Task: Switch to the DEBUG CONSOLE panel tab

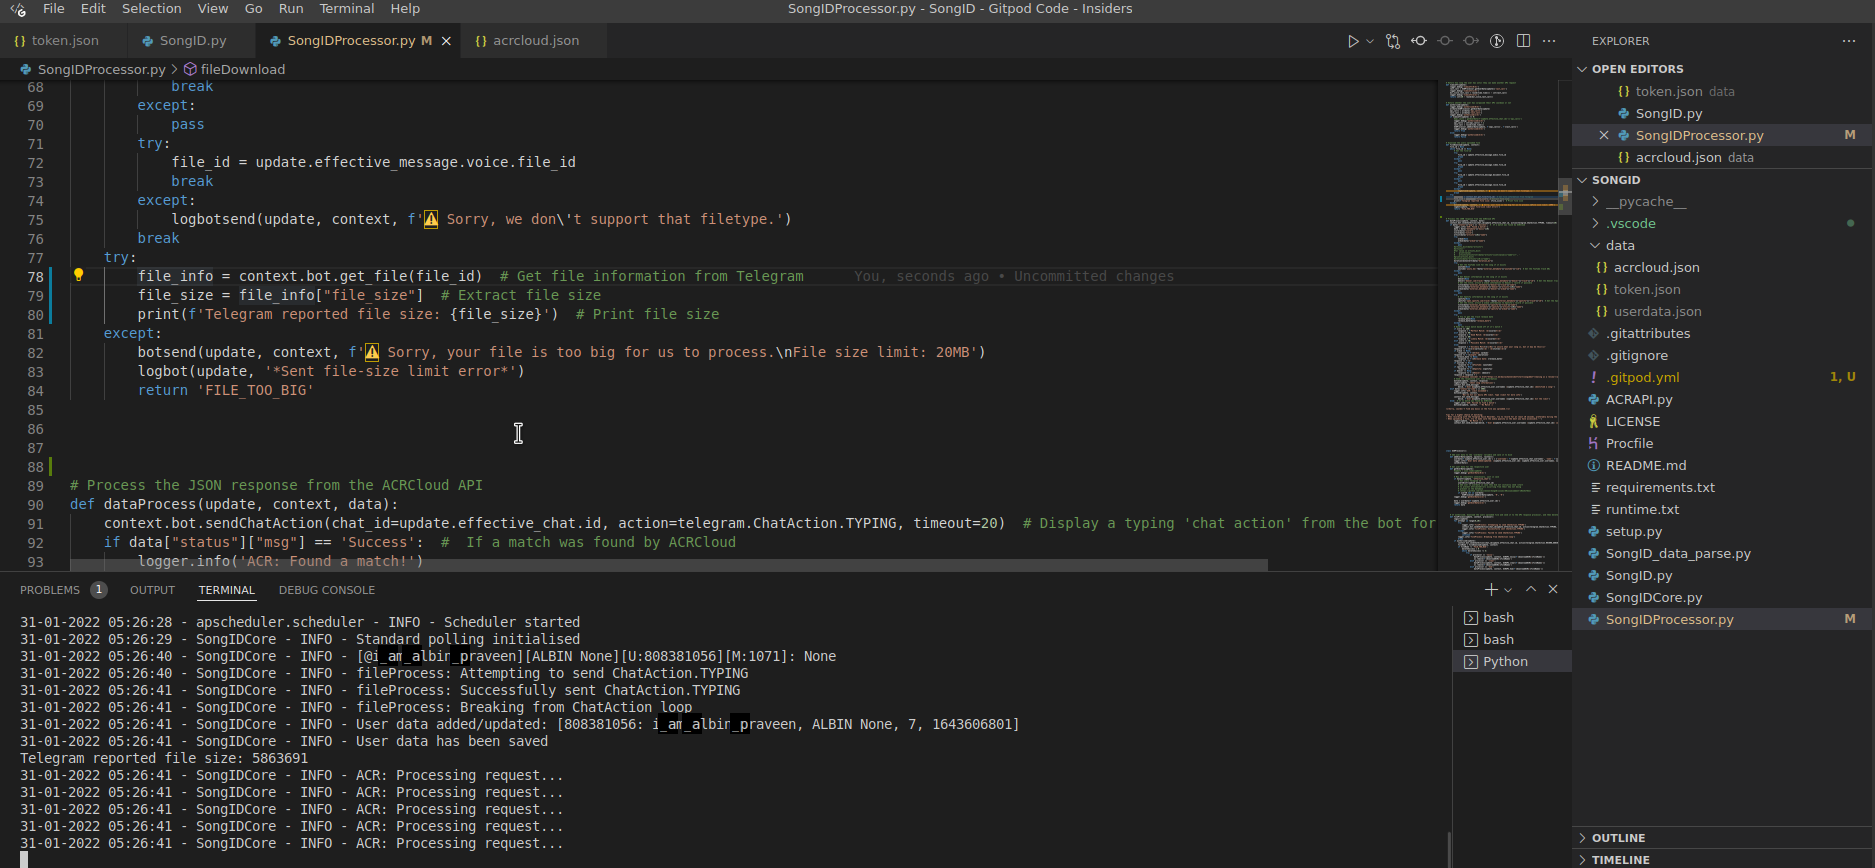Action: [326, 590]
